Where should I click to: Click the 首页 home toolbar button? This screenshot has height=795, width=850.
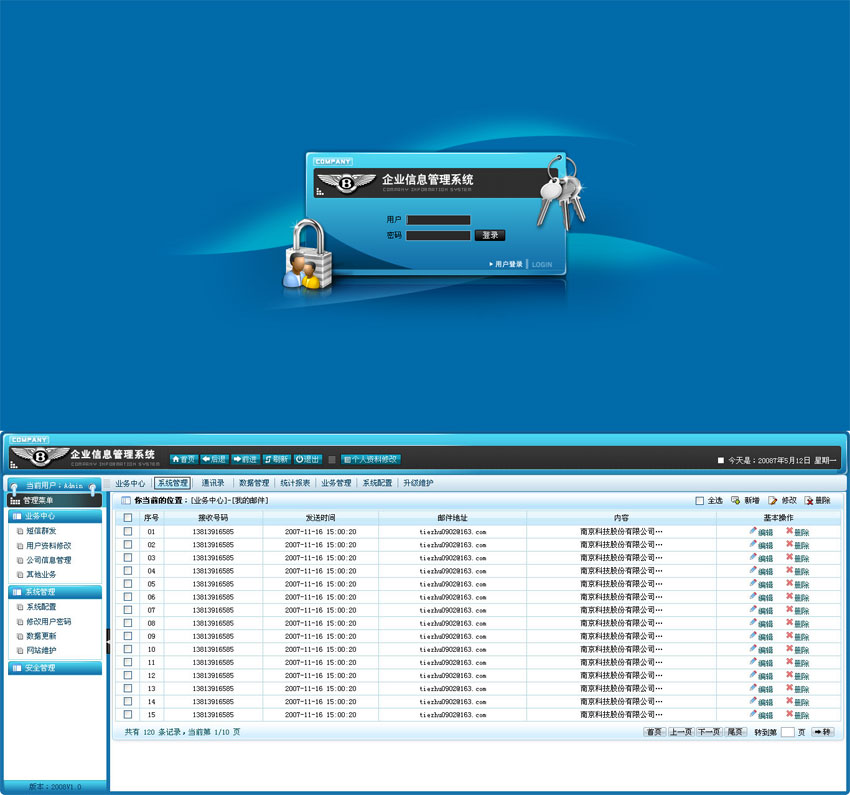(x=183, y=459)
